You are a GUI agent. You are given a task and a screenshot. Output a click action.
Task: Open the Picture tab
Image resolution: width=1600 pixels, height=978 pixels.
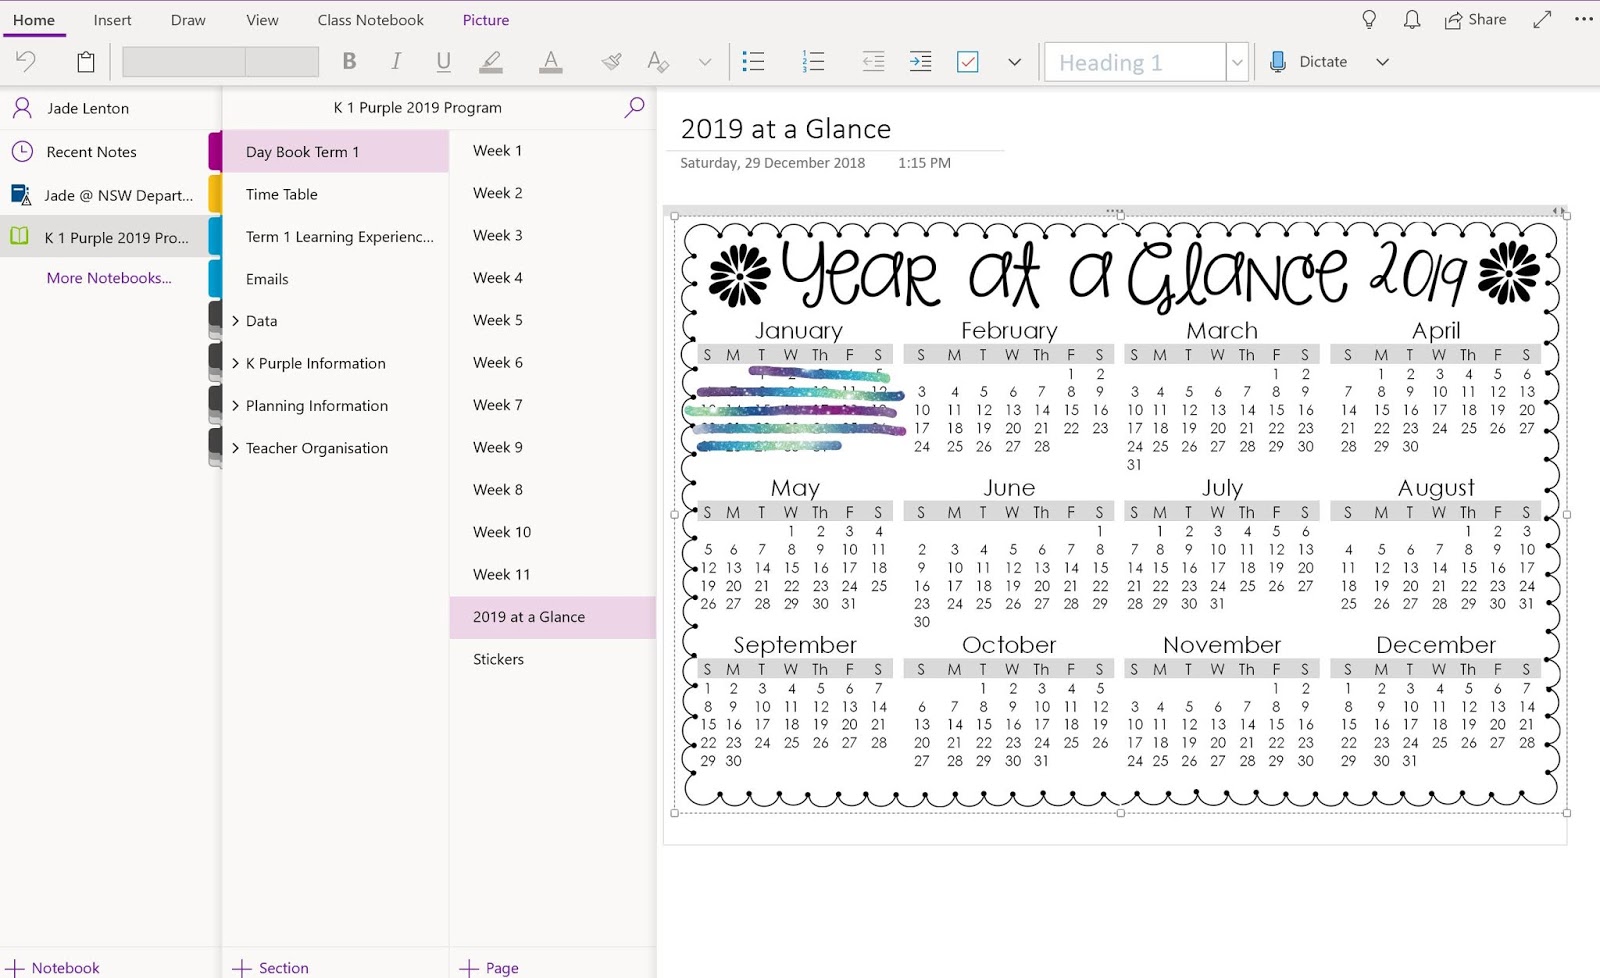486,19
